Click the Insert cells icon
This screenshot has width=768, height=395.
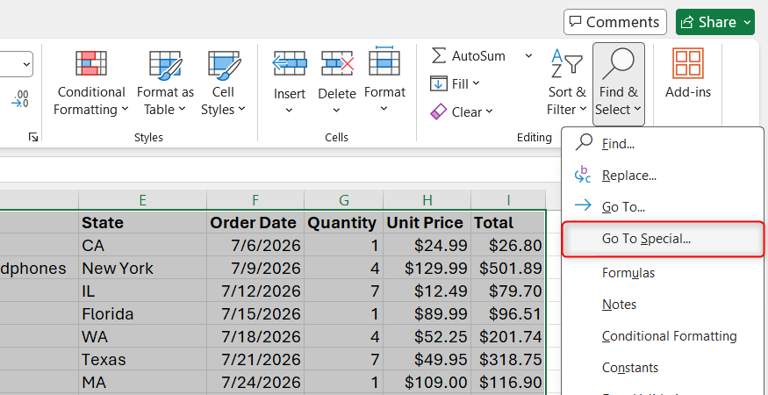click(x=289, y=64)
